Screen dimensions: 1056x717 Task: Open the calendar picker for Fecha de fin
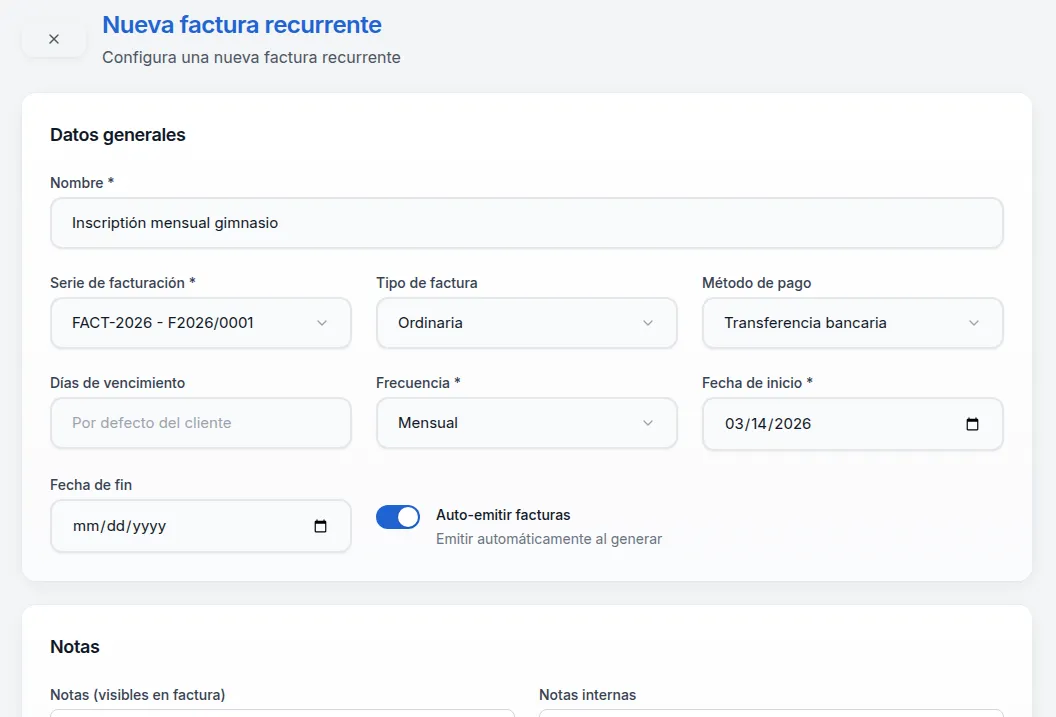(320, 526)
